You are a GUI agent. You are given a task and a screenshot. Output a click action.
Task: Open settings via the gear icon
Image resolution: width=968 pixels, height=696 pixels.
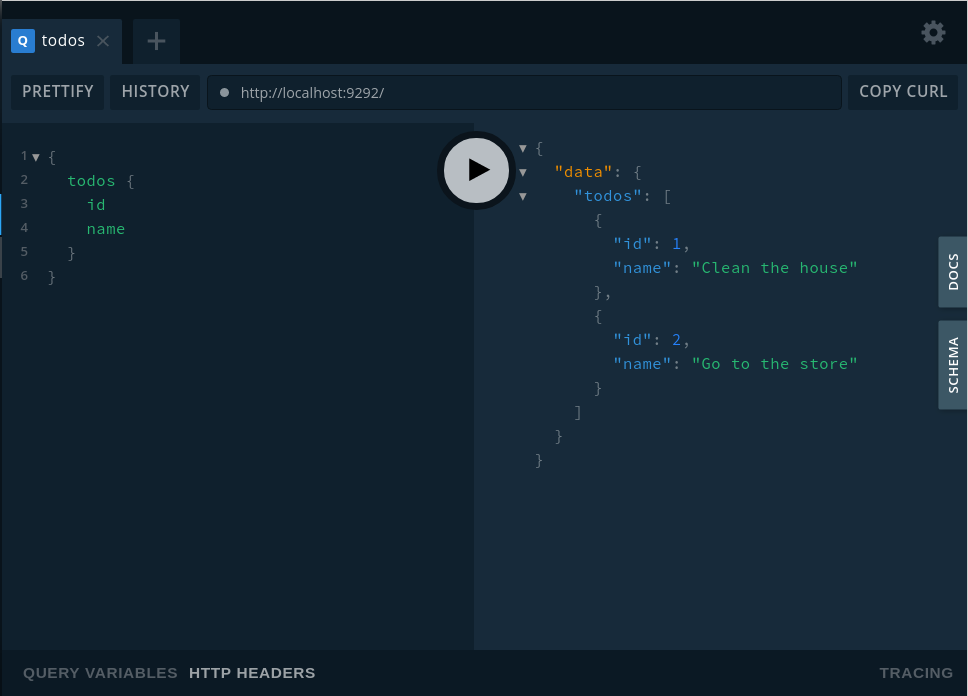(932, 33)
